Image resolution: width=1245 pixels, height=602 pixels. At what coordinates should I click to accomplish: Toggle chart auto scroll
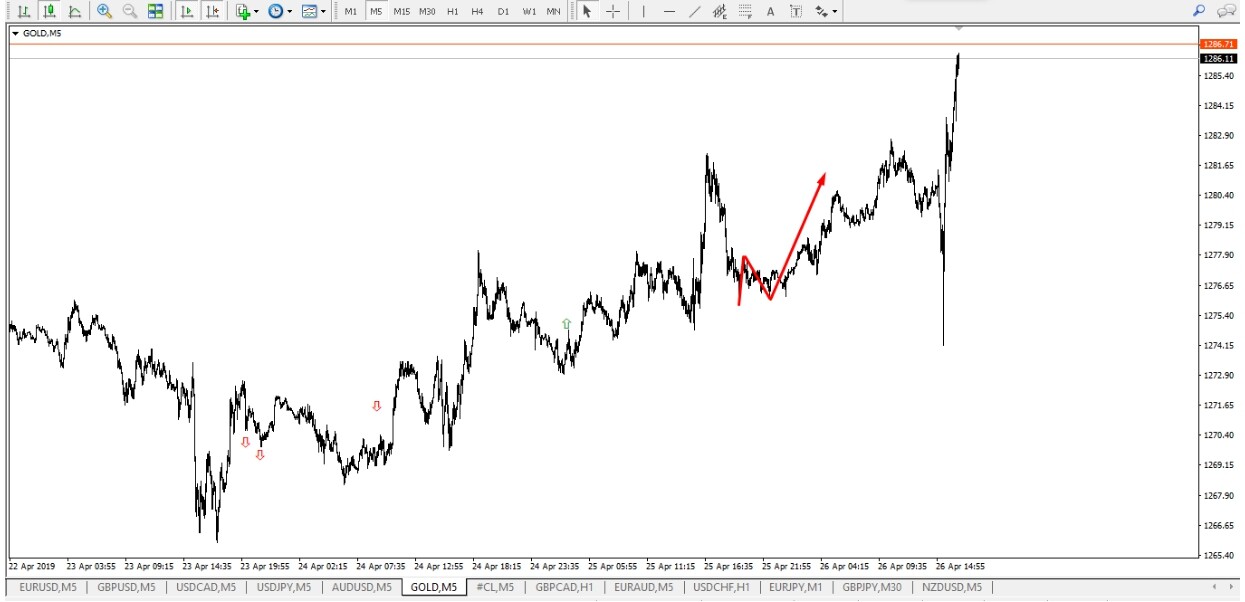coord(186,11)
